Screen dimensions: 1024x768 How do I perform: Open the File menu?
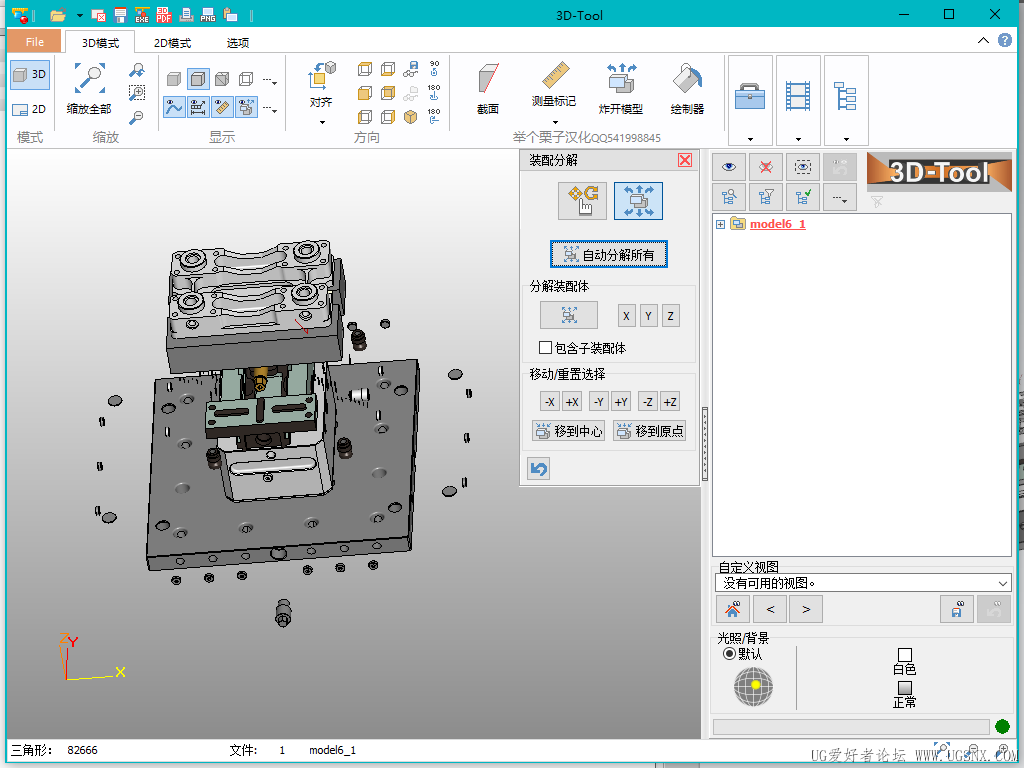click(35, 42)
